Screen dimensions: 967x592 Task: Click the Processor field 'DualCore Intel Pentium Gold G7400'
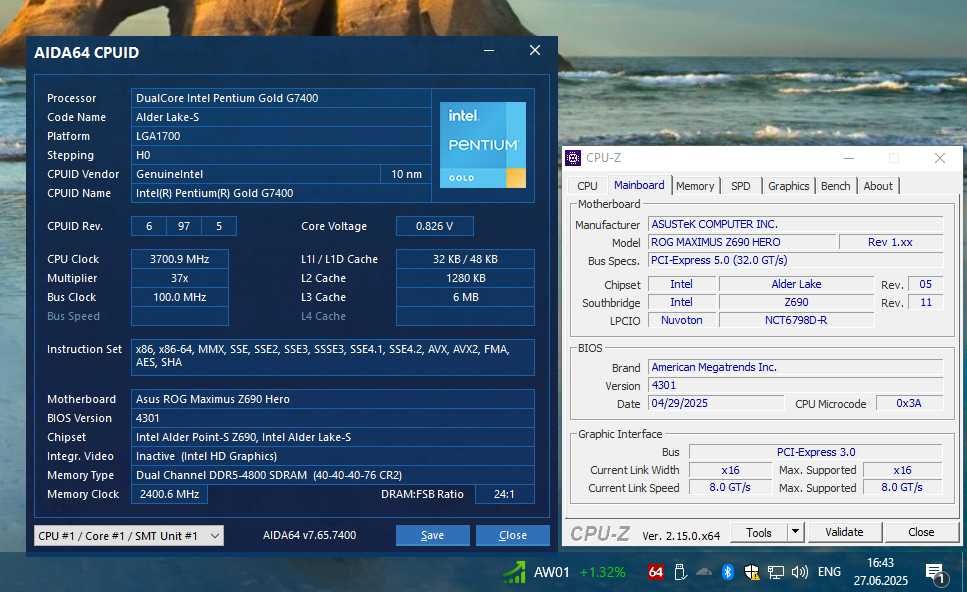point(281,98)
